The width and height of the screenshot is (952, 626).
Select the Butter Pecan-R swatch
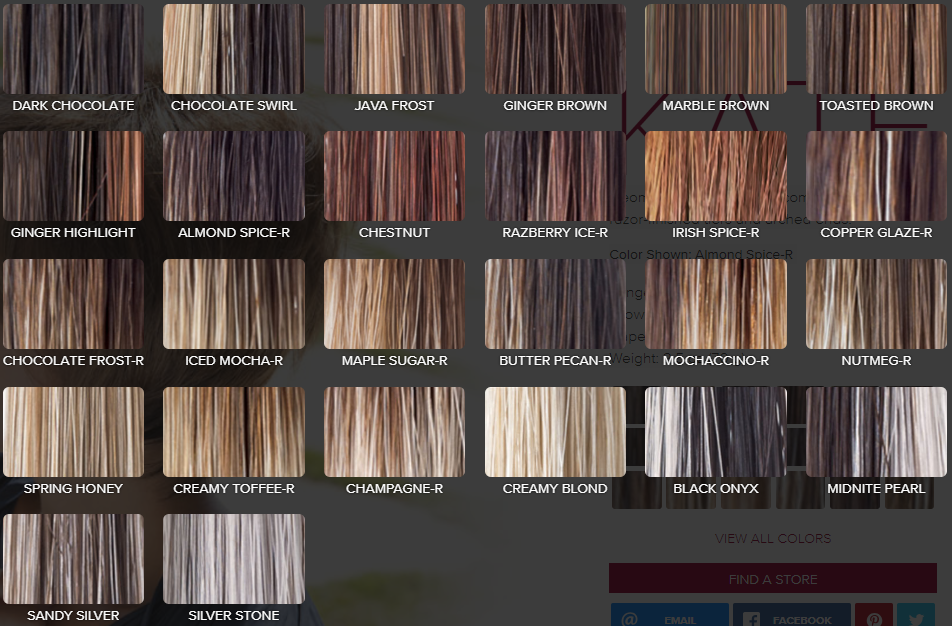(x=555, y=304)
